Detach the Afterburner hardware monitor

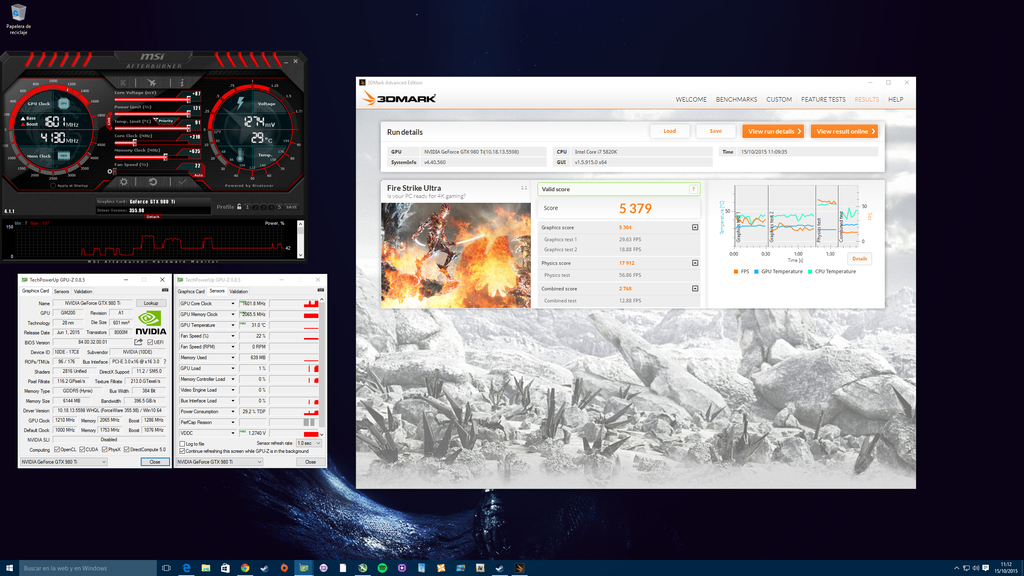pyautogui.click(x=153, y=217)
